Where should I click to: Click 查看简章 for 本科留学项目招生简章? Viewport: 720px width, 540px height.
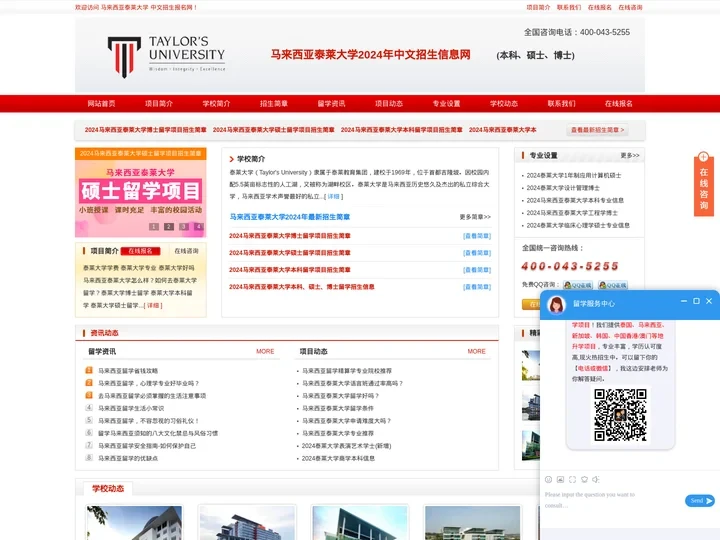[x=477, y=270]
